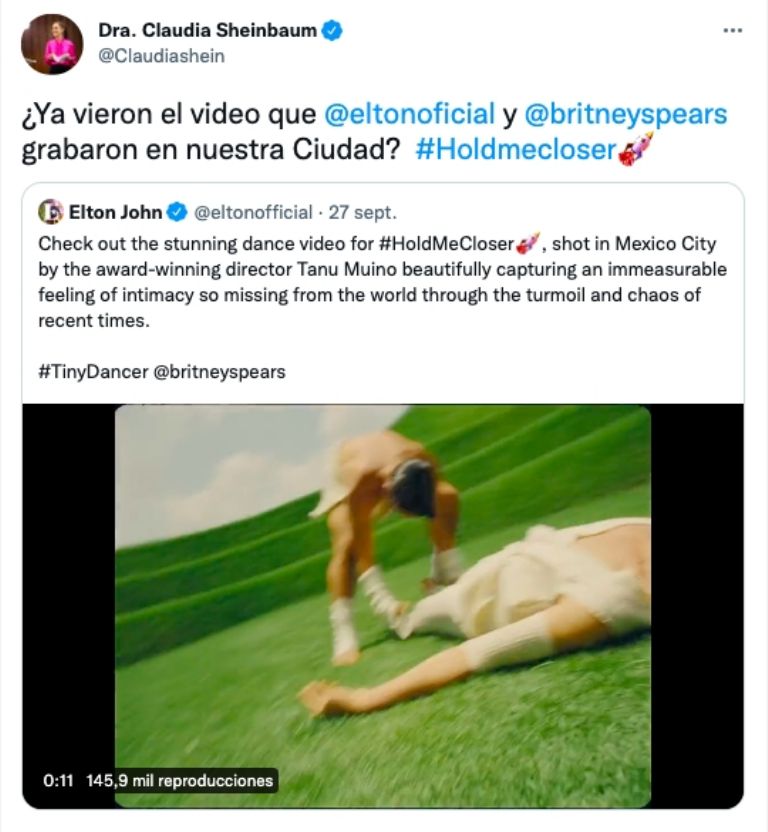768x832 pixels.
Task: Play the embedded dance video
Action: click(x=383, y=606)
